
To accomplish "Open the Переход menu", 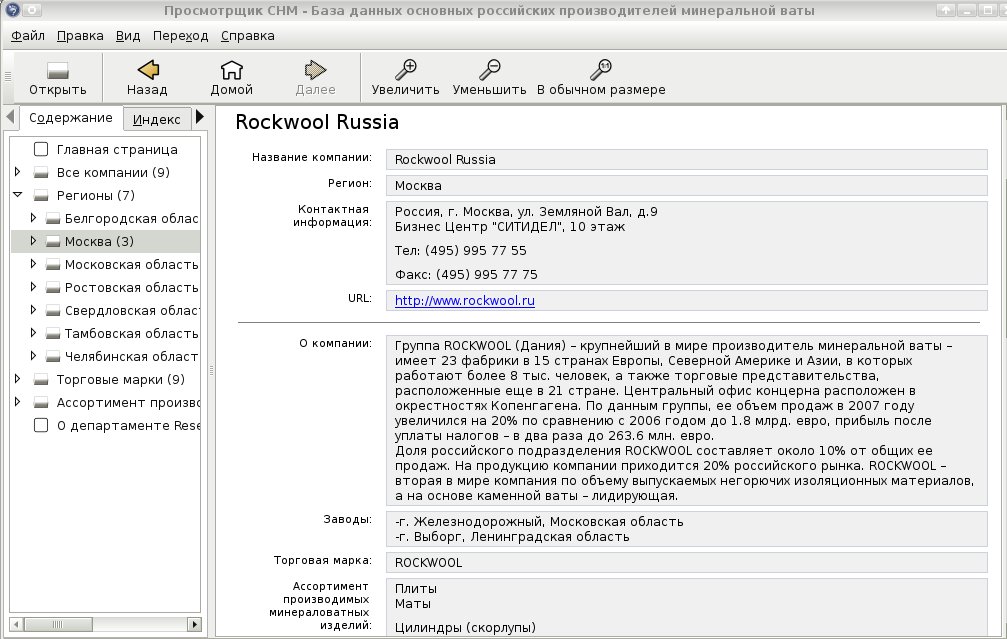I will pyautogui.click(x=180, y=36).
